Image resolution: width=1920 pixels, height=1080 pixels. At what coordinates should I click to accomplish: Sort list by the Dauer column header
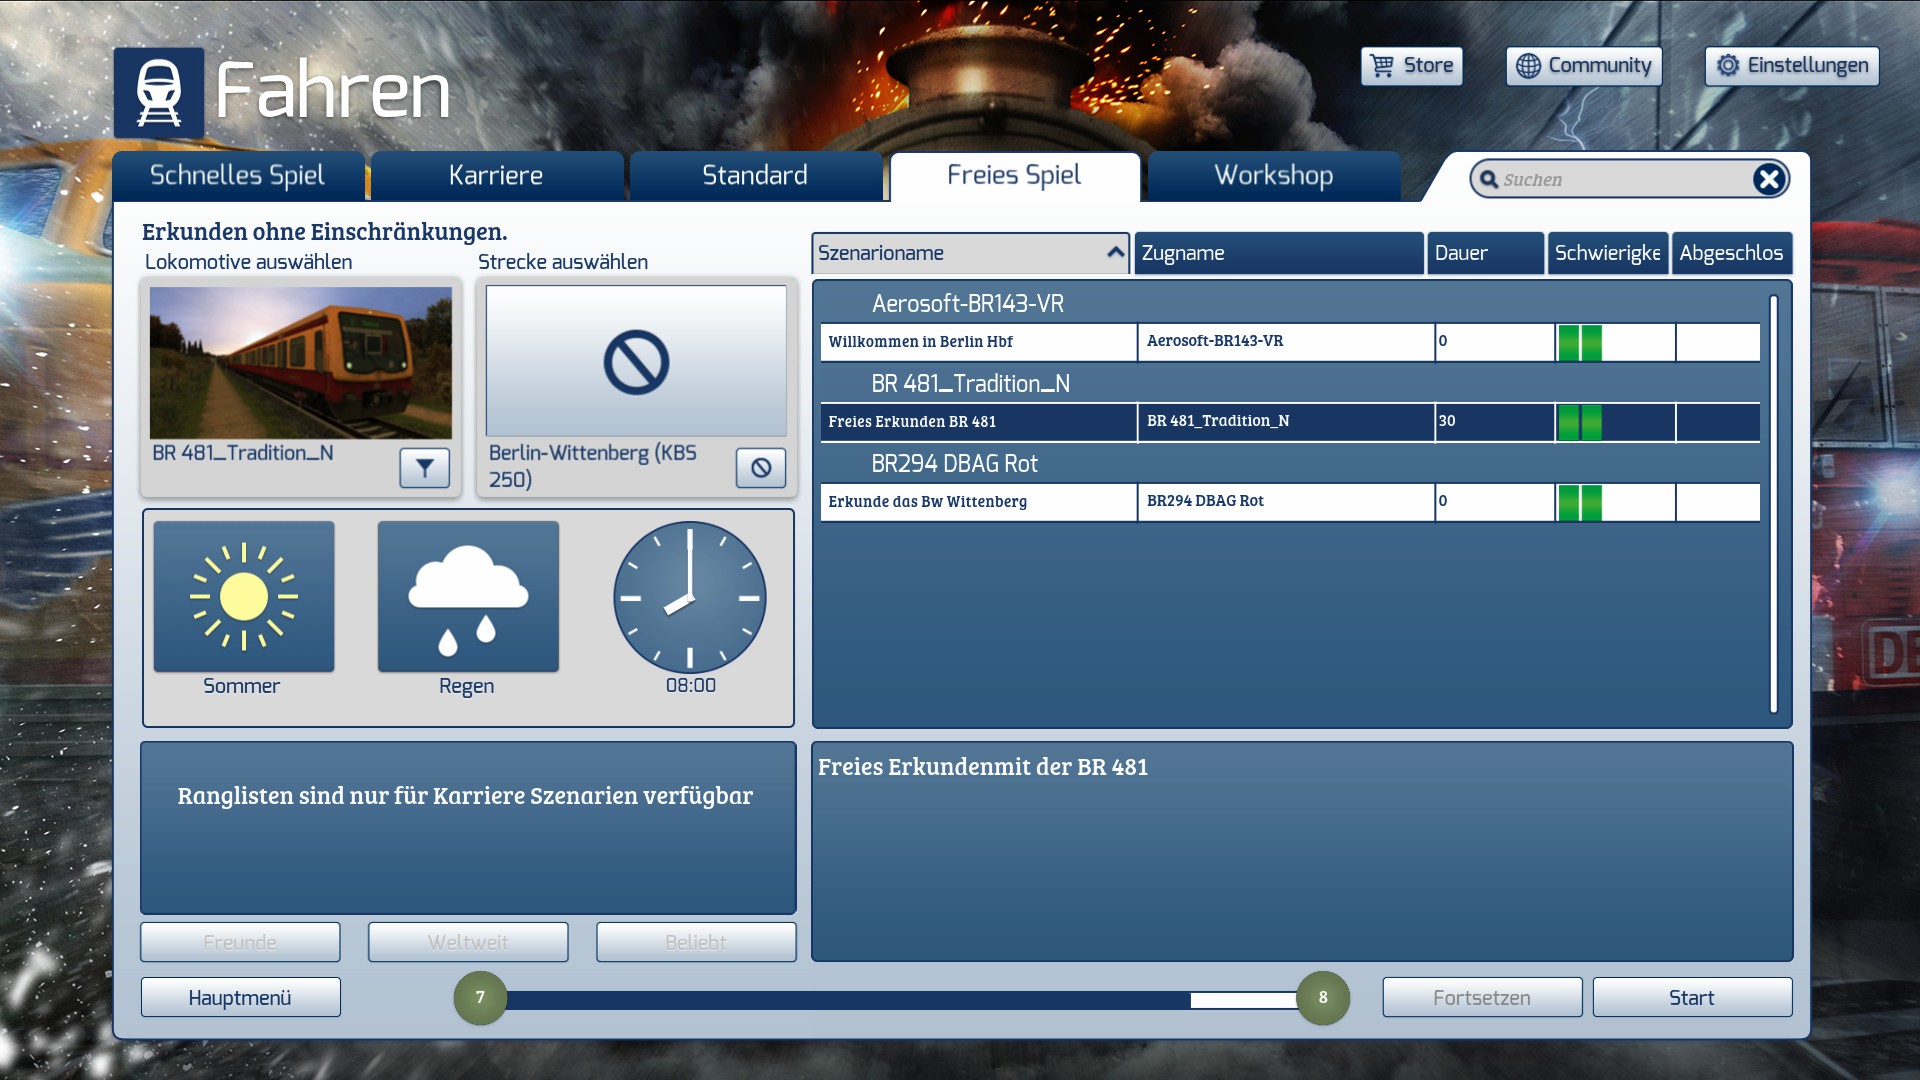pos(1484,253)
